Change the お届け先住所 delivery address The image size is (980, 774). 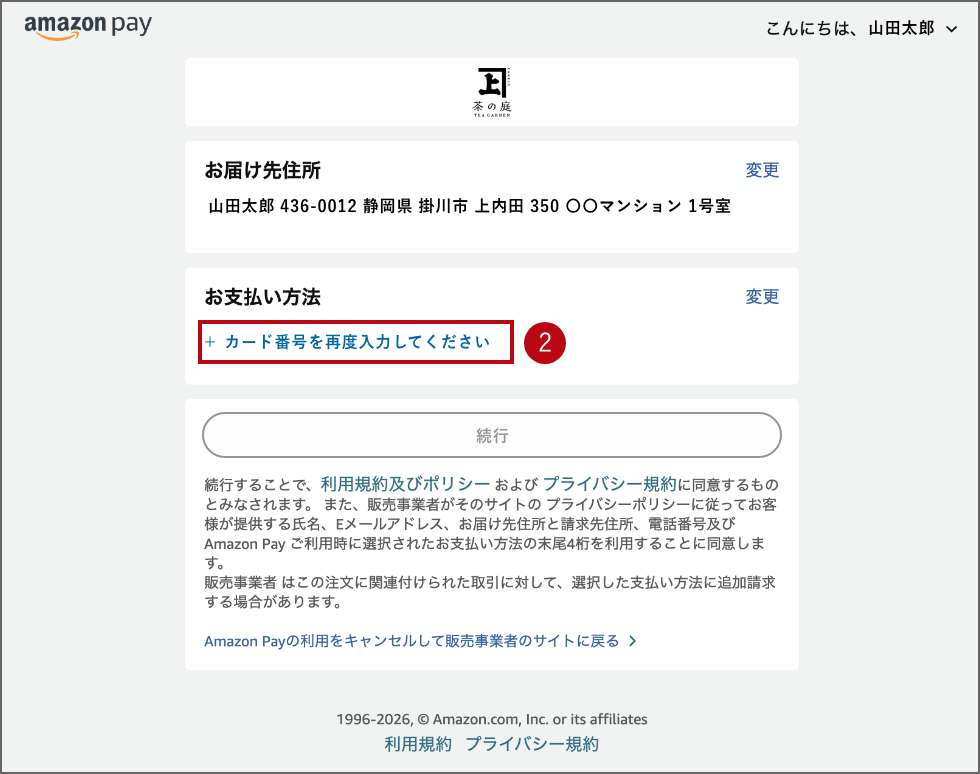point(762,170)
